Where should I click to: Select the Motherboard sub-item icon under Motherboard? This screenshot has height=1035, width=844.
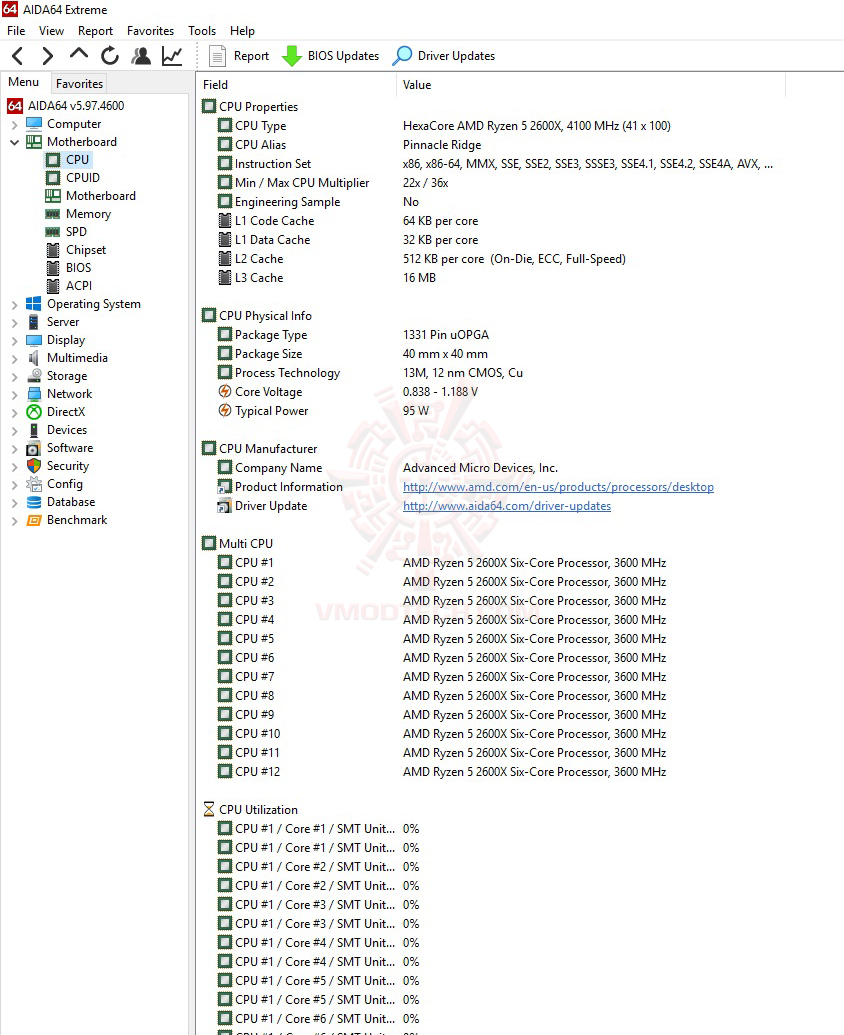[53, 196]
